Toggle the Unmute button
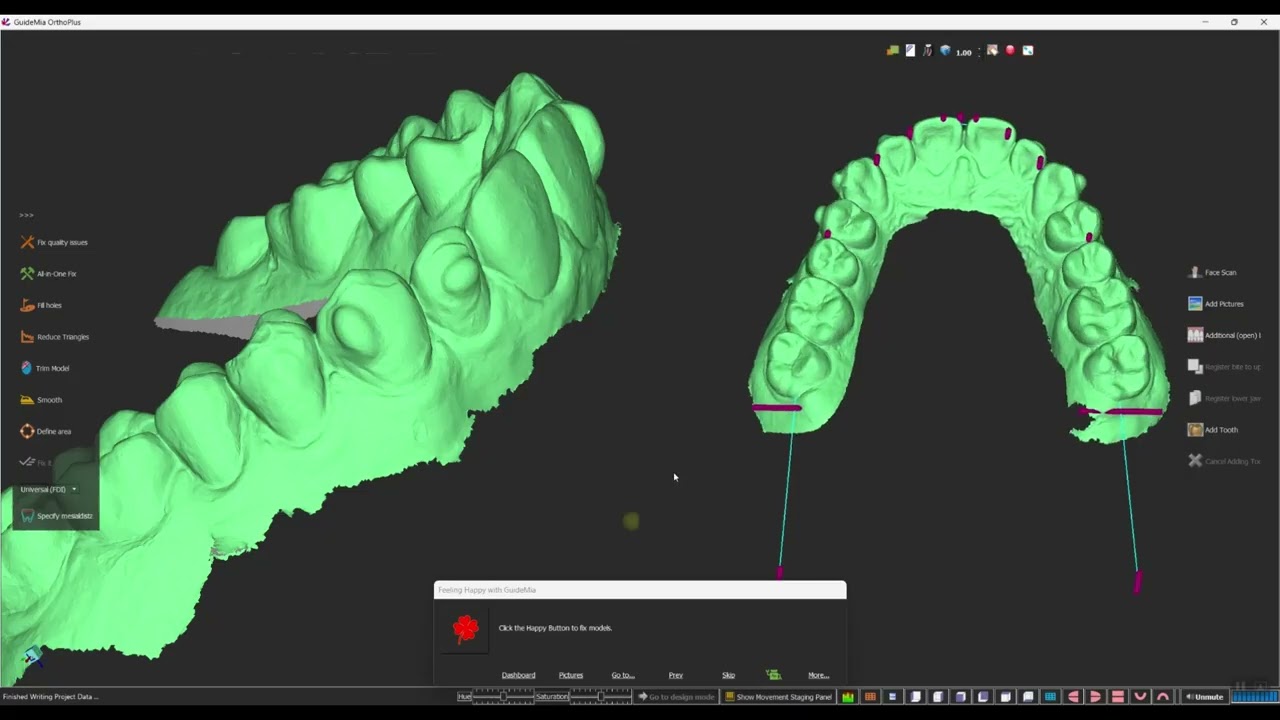1280x720 pixels. (1204, 697)
